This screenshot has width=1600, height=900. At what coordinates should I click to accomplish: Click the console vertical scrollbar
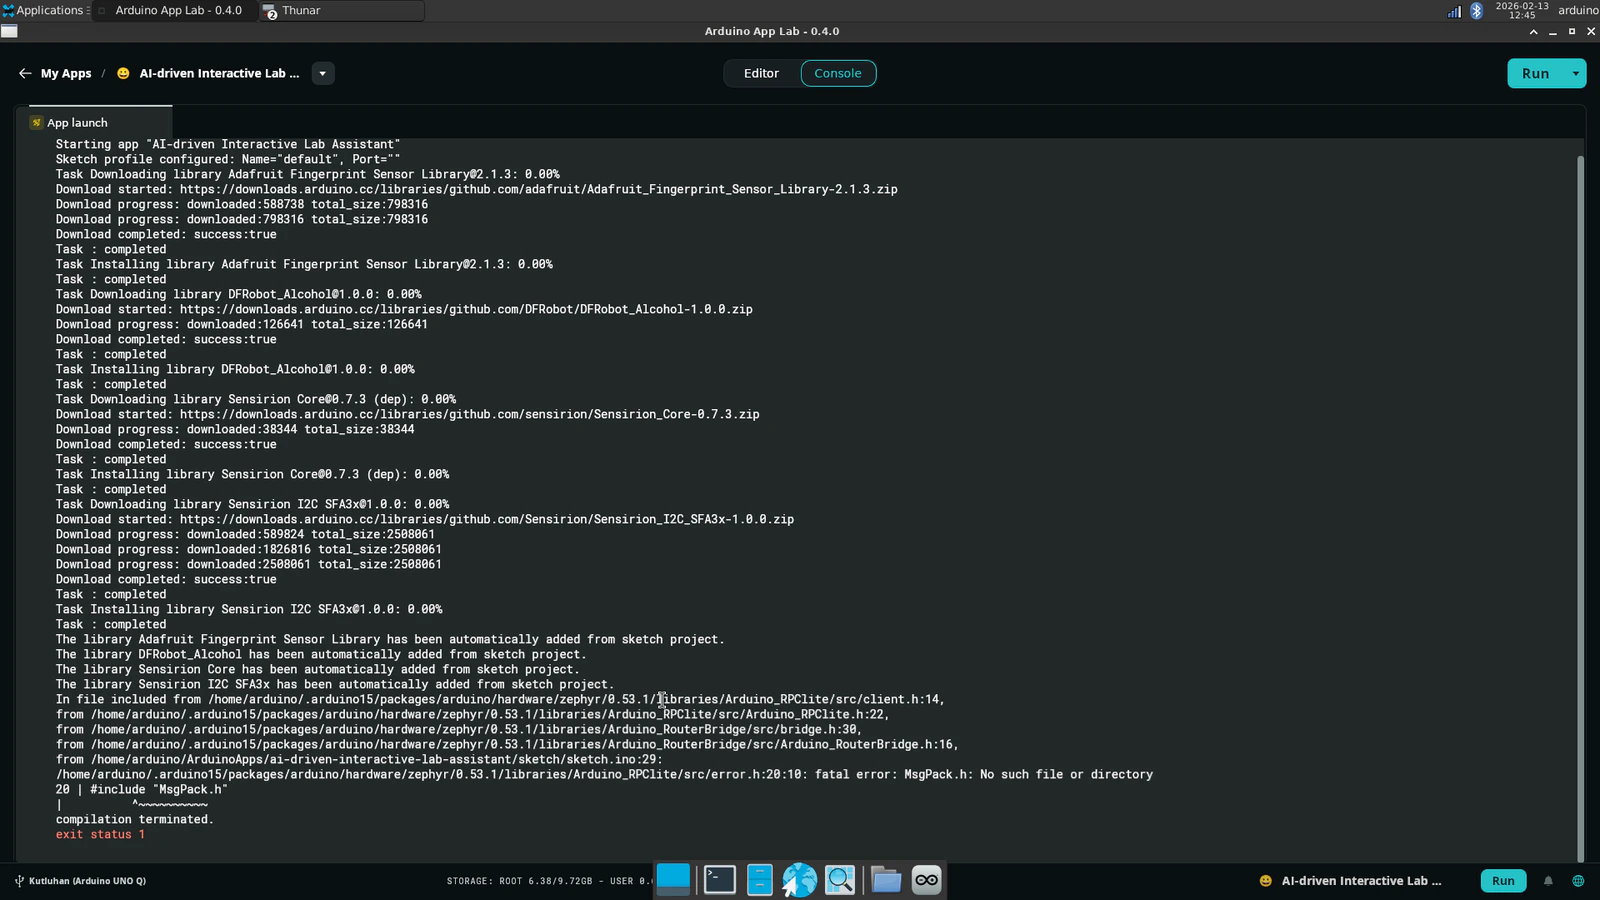1580,508
